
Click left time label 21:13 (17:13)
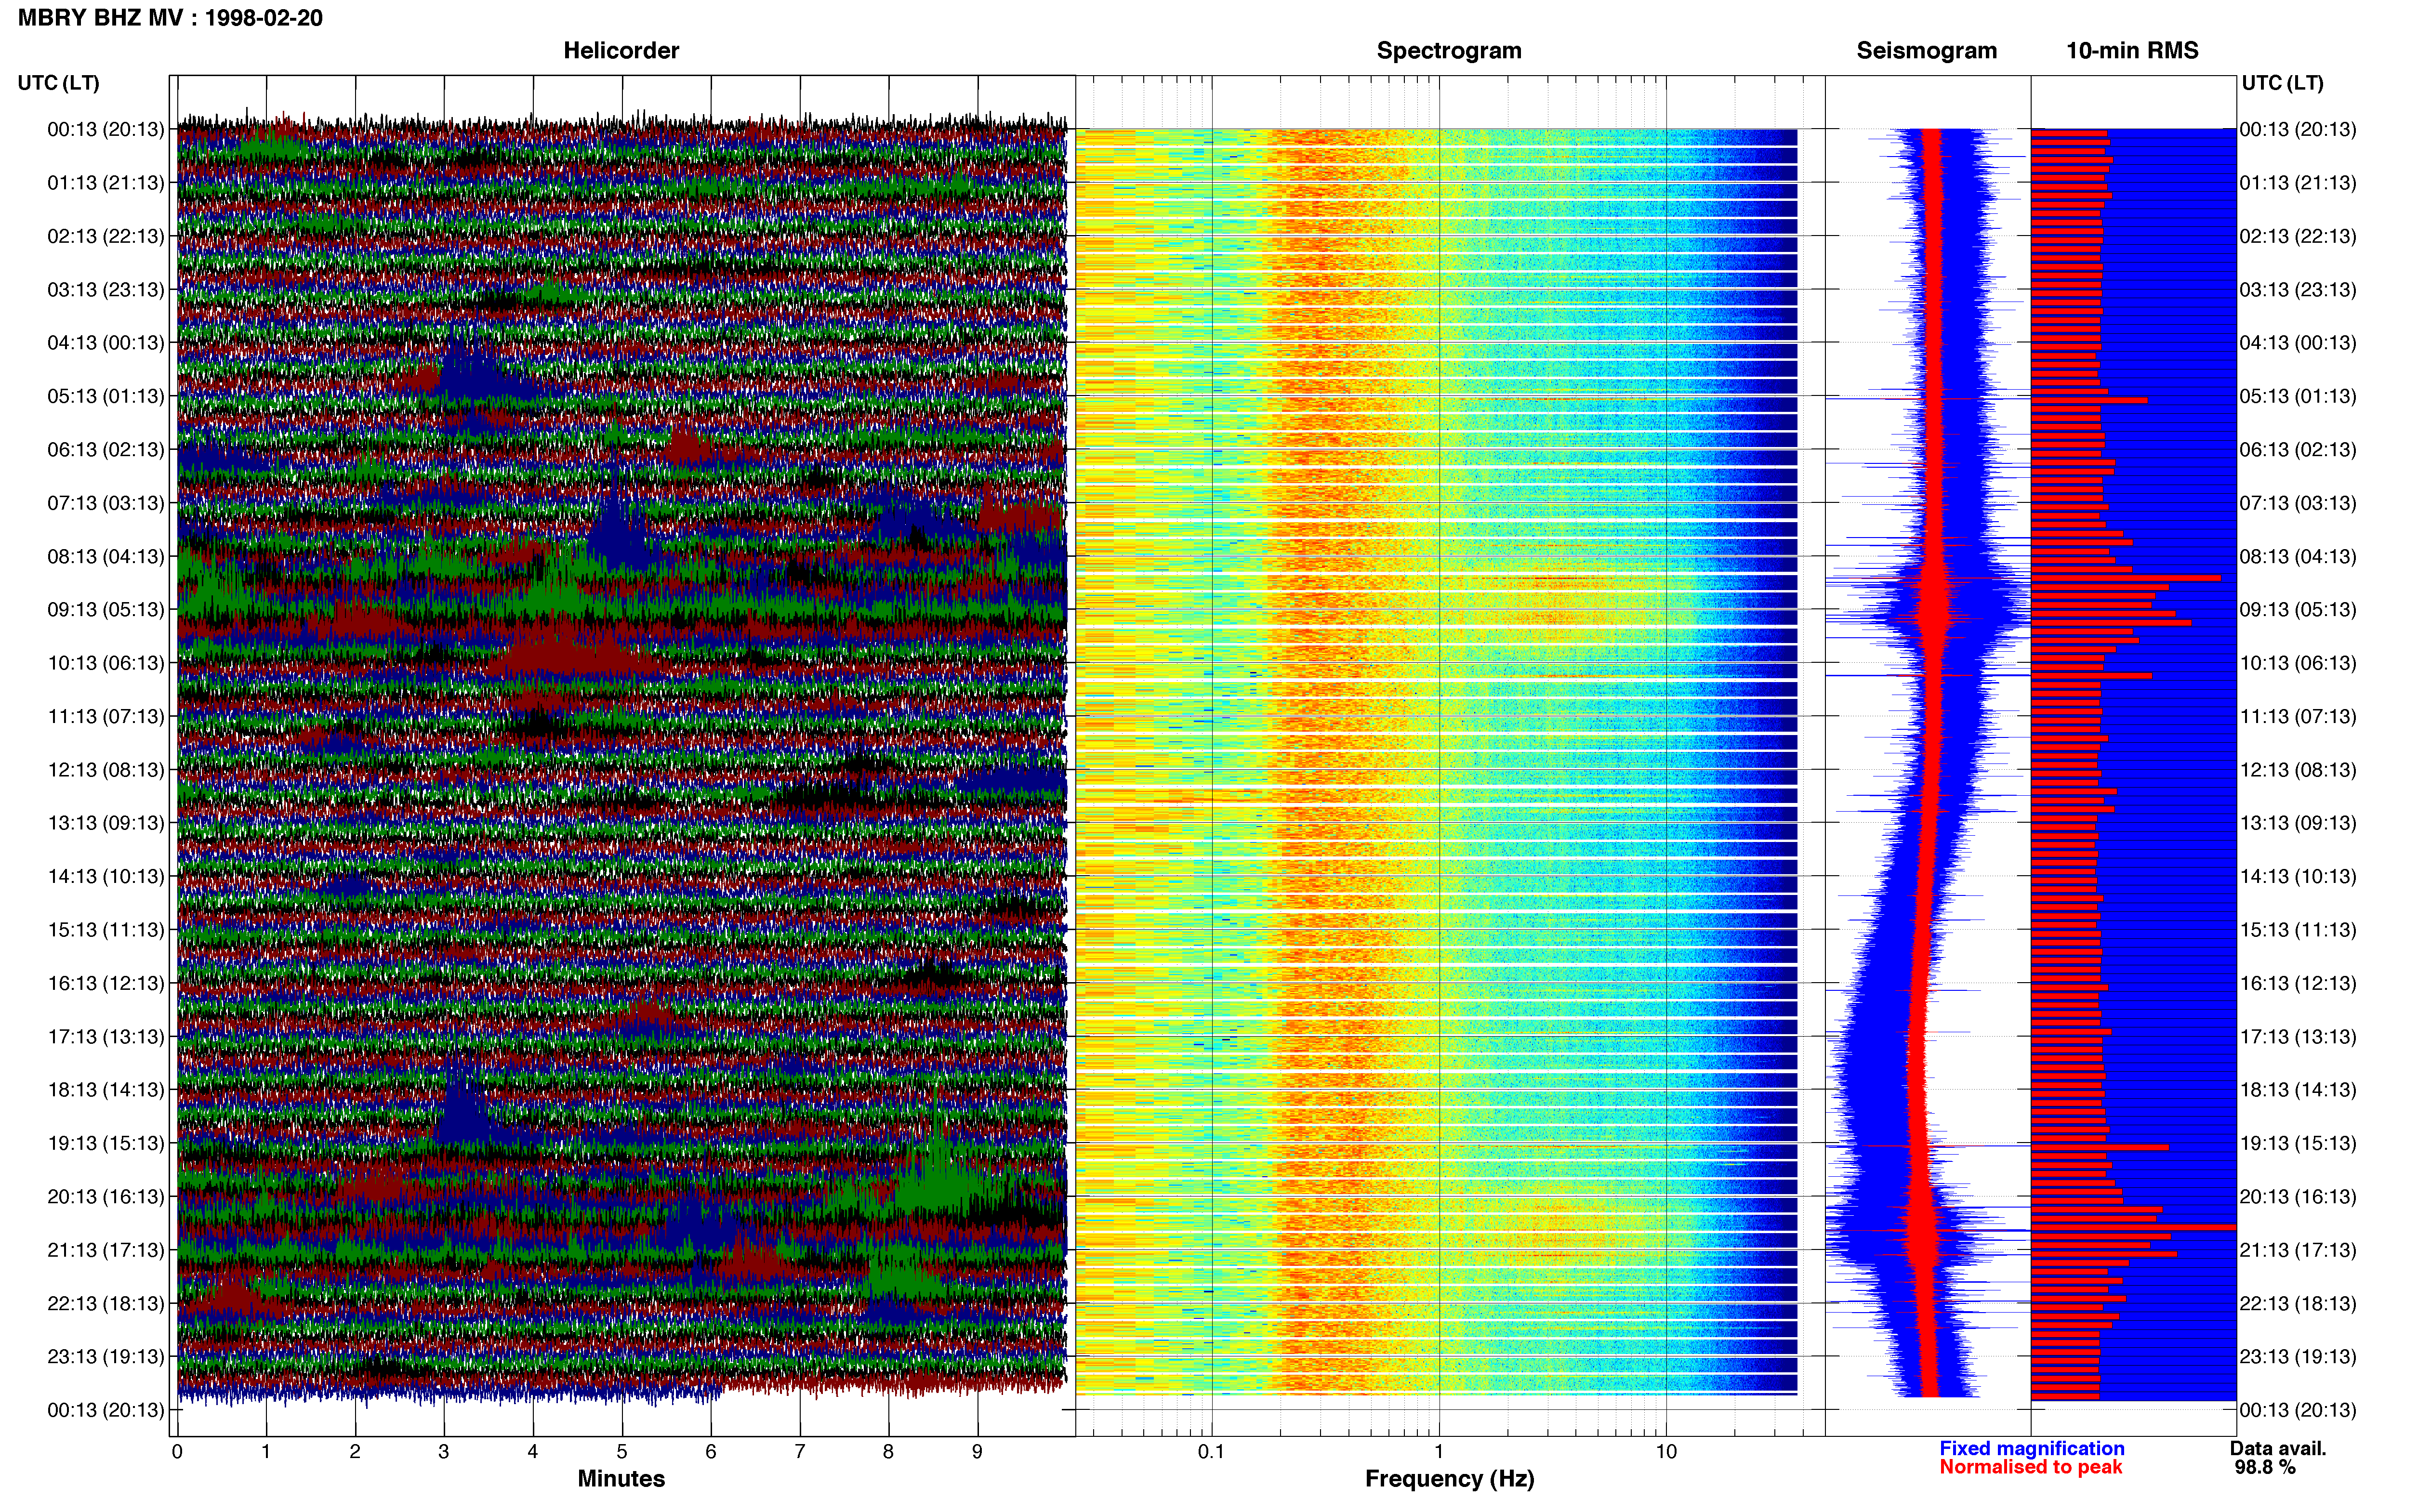click(106, 1249)
